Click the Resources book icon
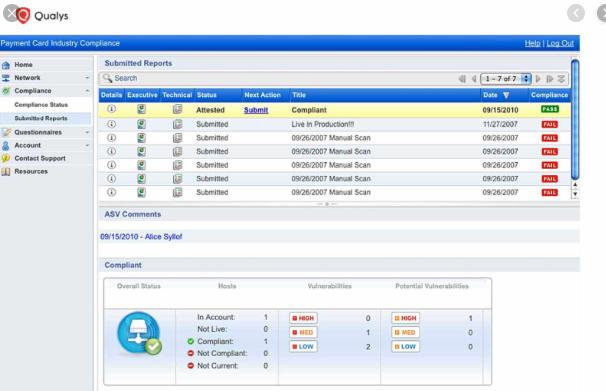 click(x=6, y=172)
